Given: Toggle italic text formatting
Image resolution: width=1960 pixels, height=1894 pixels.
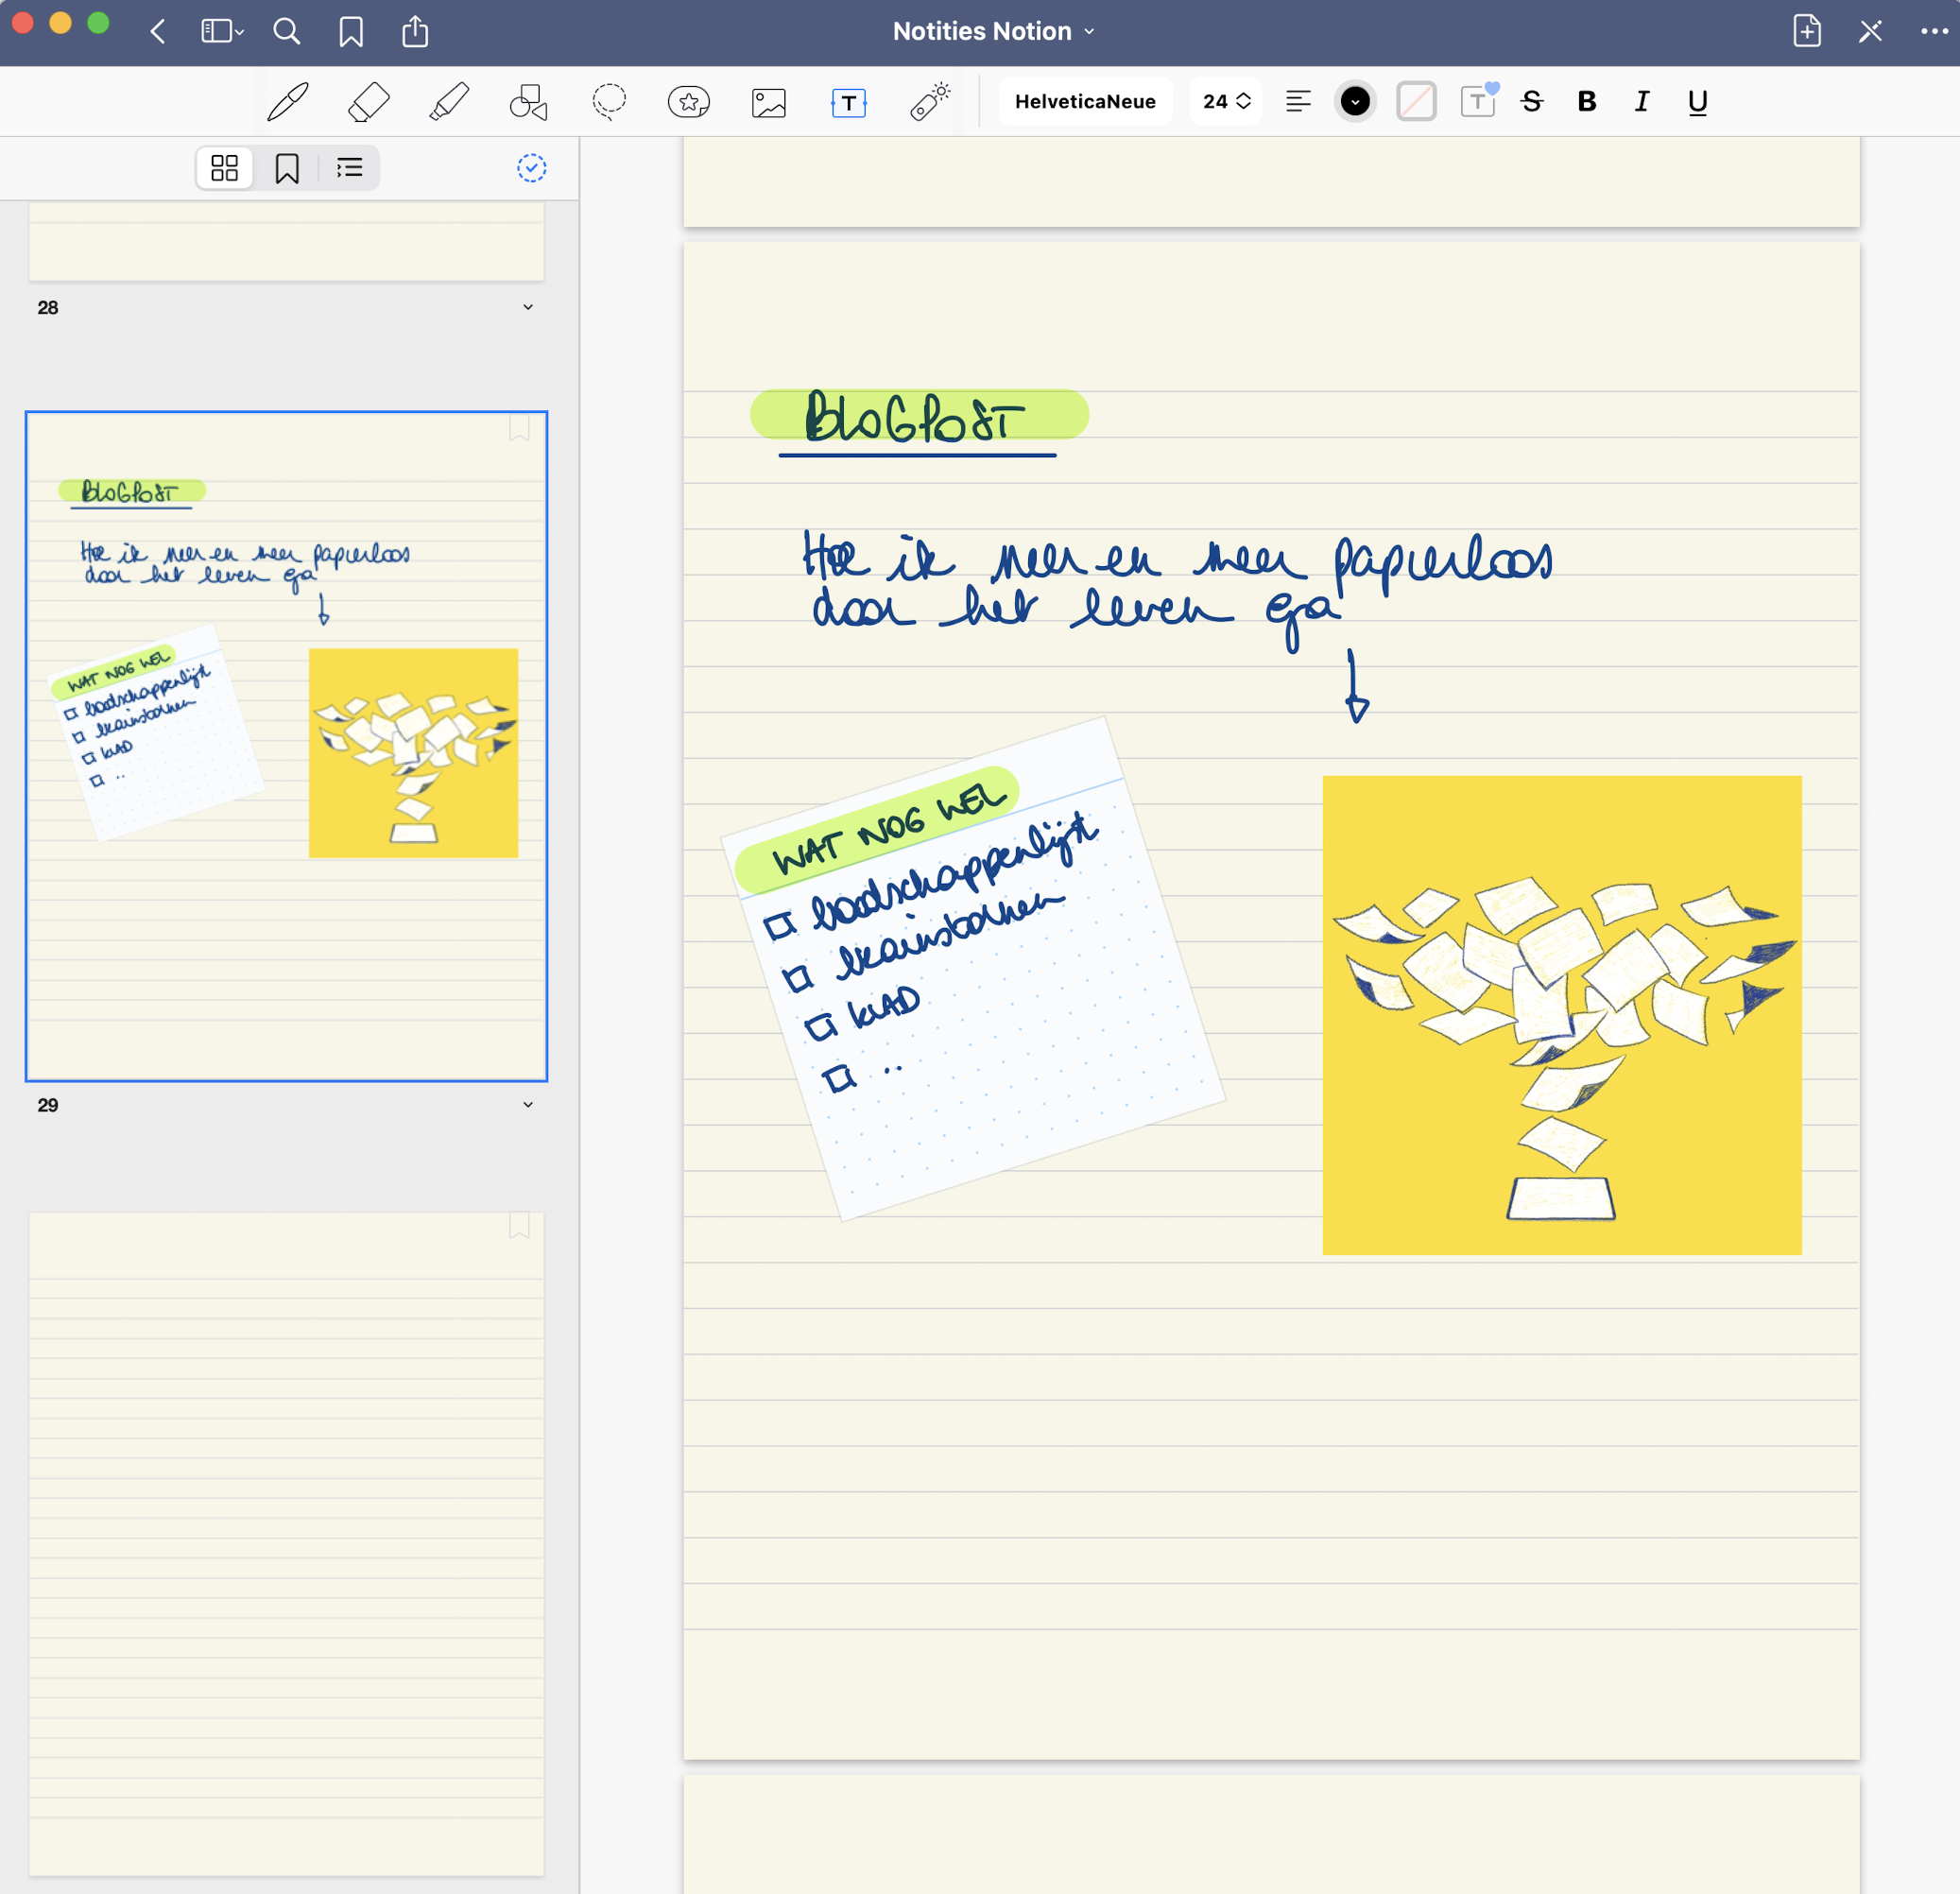Looking at the screenshot, I should coord(1641,100).
